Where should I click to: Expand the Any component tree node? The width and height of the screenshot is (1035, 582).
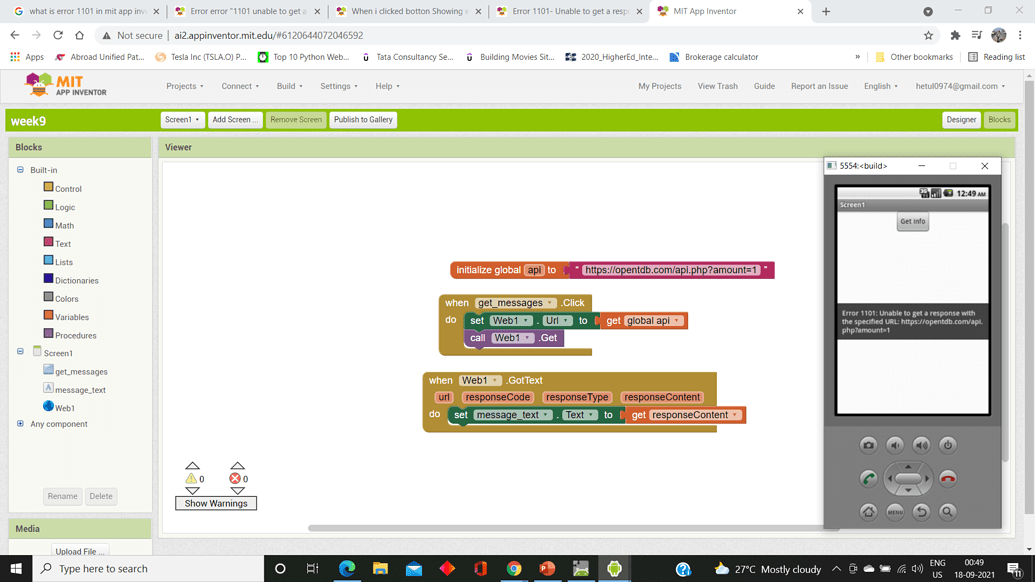[20, 424]
